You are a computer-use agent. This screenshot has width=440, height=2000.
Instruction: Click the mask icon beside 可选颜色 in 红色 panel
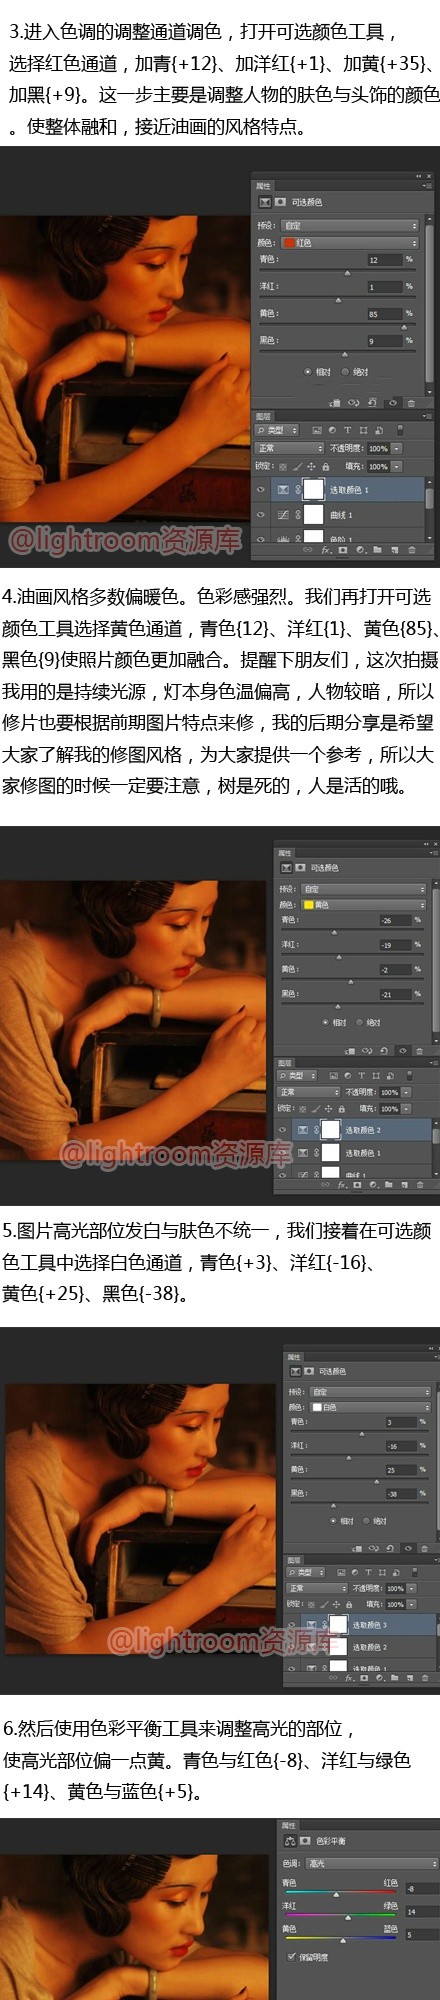pos(279,202)
